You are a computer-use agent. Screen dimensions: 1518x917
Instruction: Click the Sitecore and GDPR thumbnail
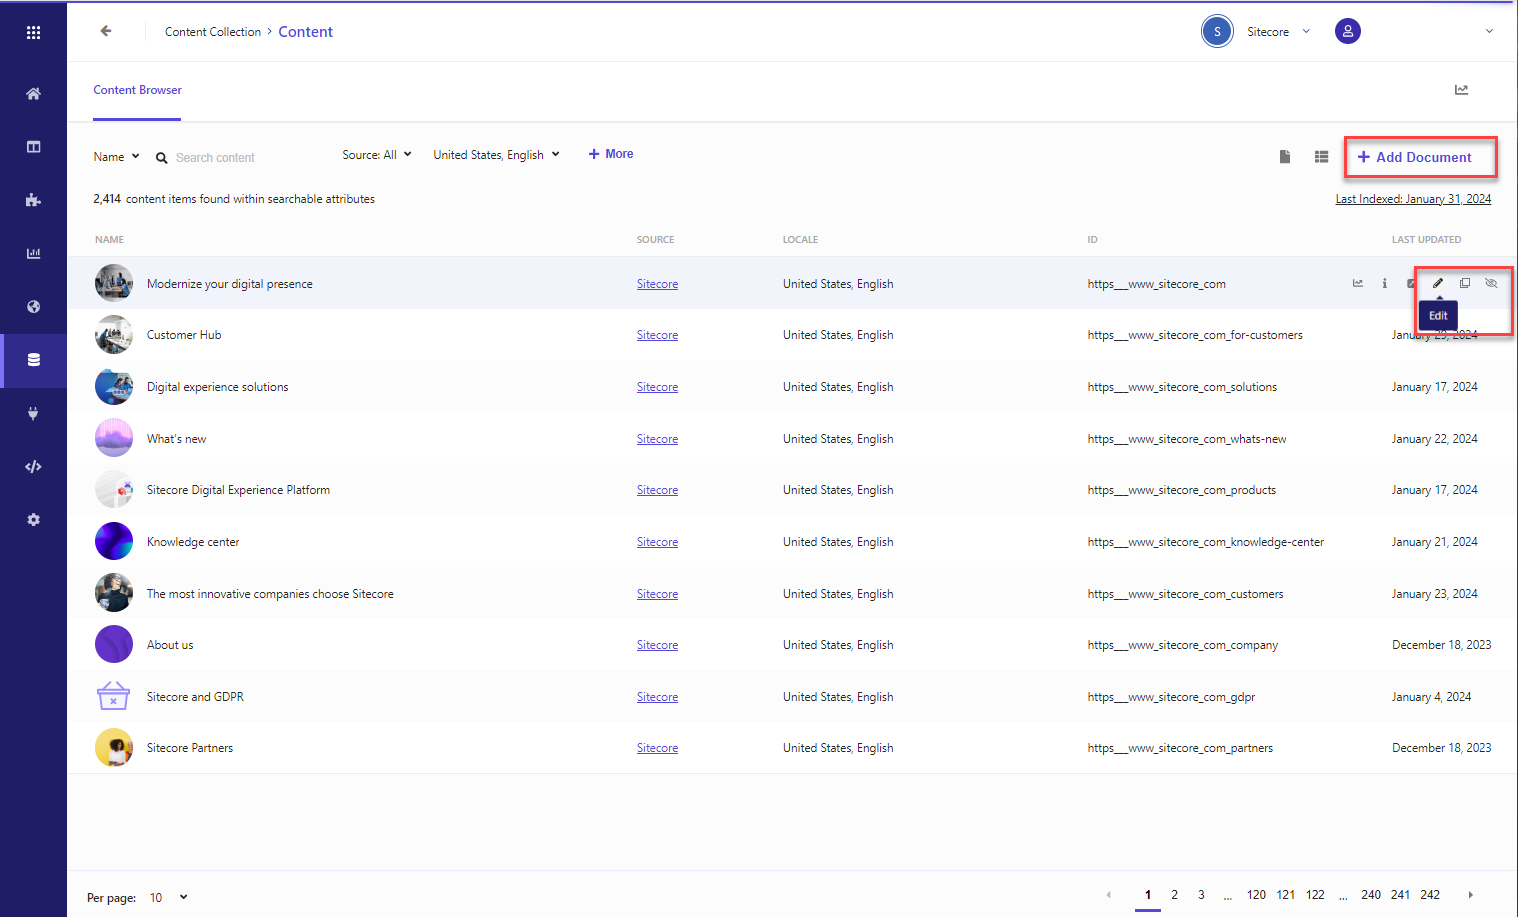pyautogui.click(x=114, y=697)
